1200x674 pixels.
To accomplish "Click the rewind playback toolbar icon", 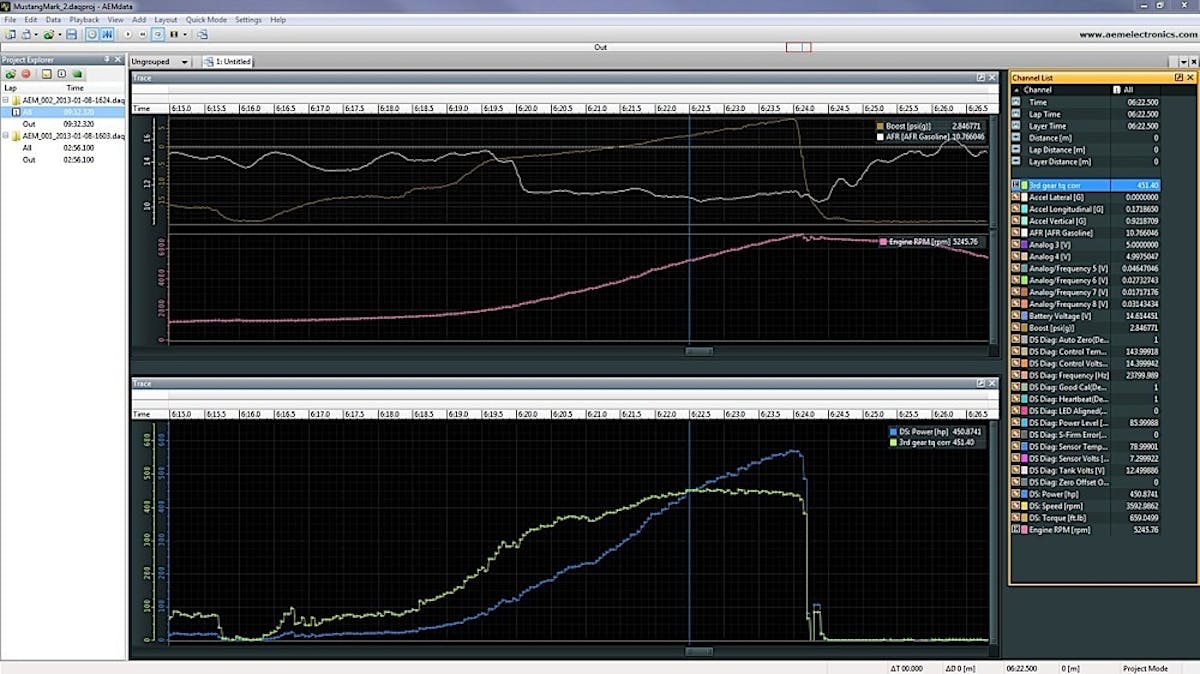I will click(142, 34).
